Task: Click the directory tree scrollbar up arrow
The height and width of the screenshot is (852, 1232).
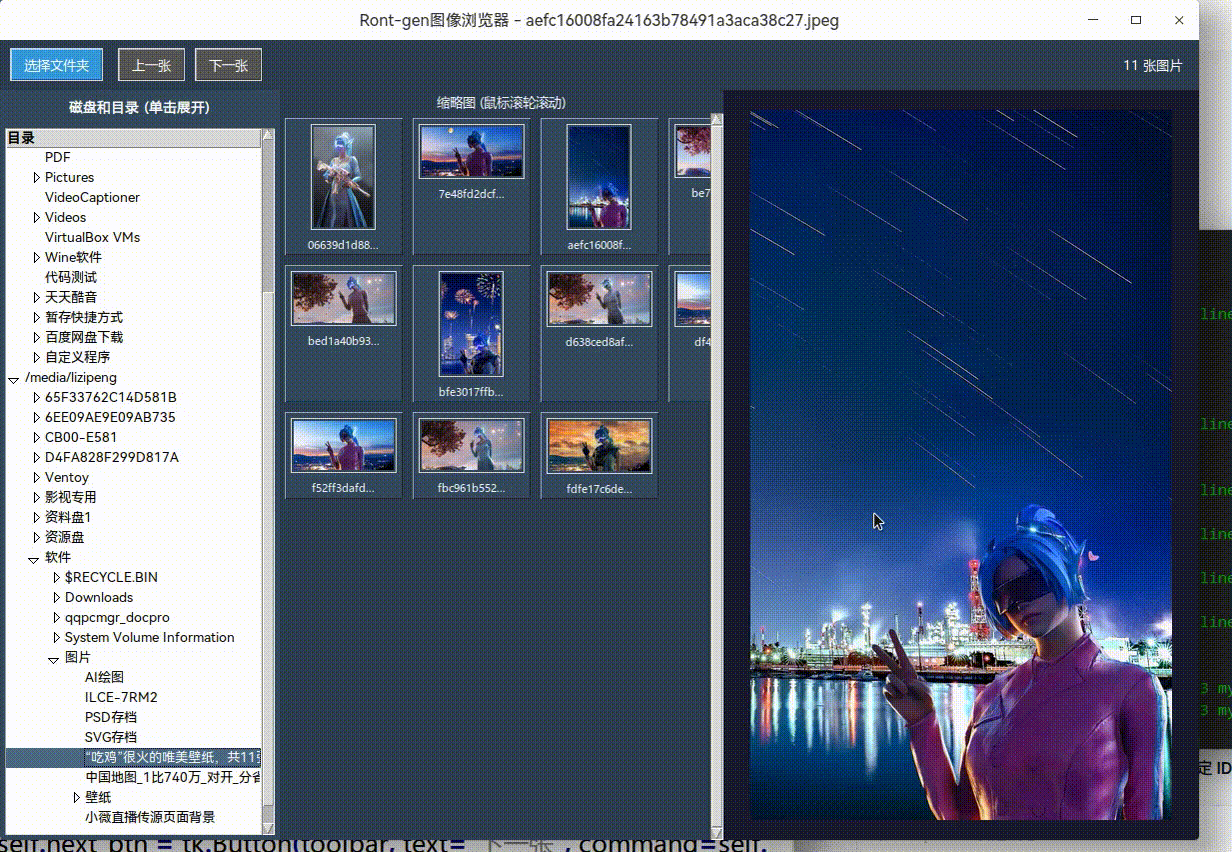Action: point(268,135)
